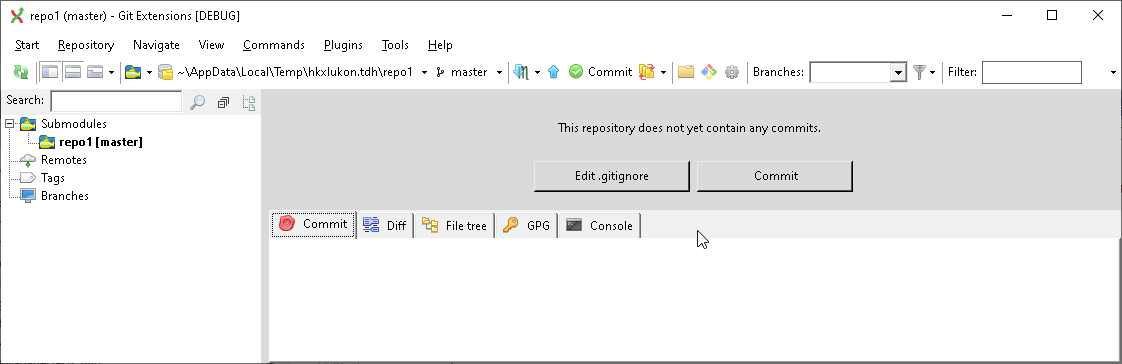Switch to the File tree tab

pyautogui.click(x=454, y=225)
